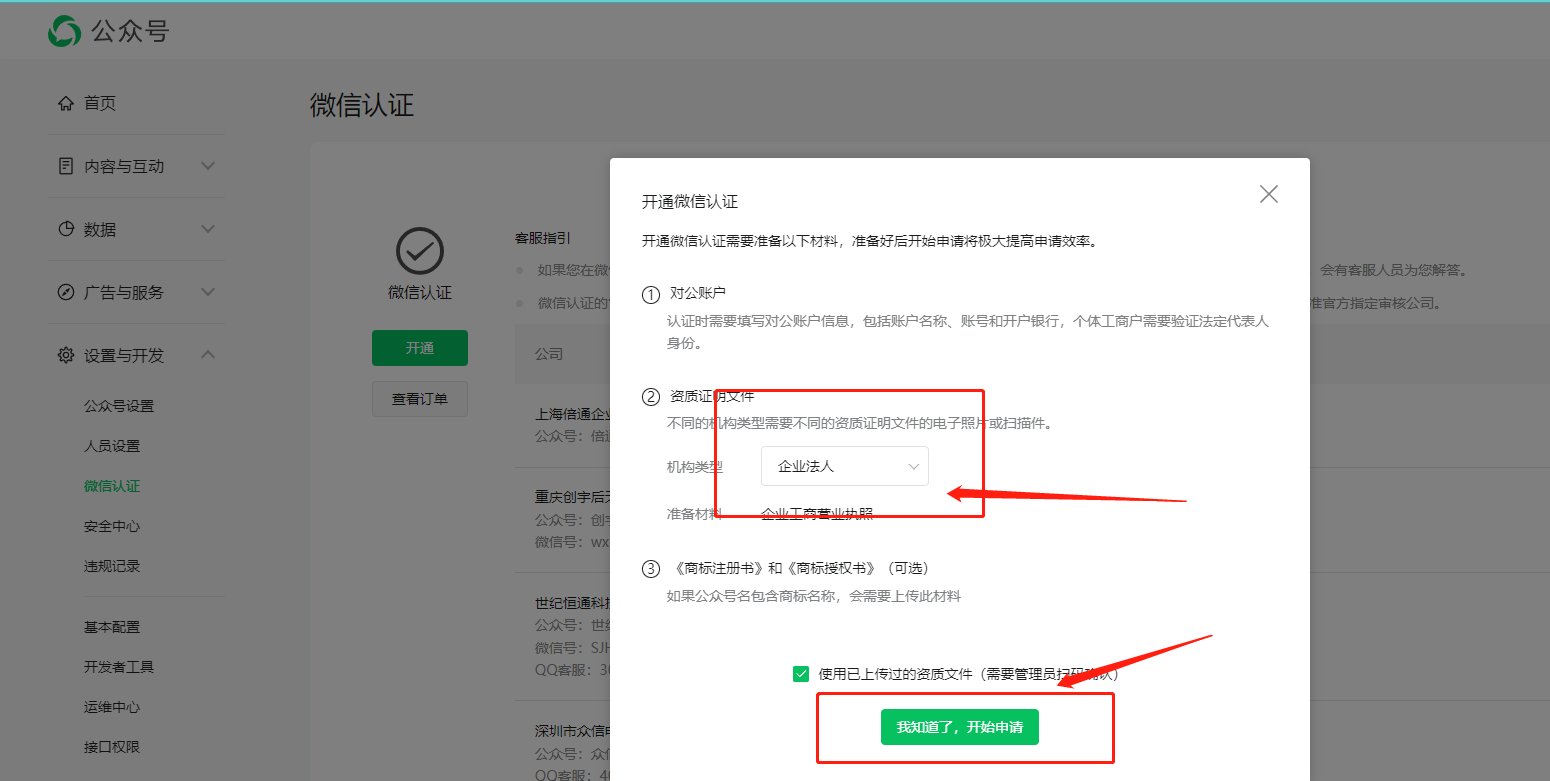Click the 公司 column header
1550x781 pixels.
[x=549, y=354]
